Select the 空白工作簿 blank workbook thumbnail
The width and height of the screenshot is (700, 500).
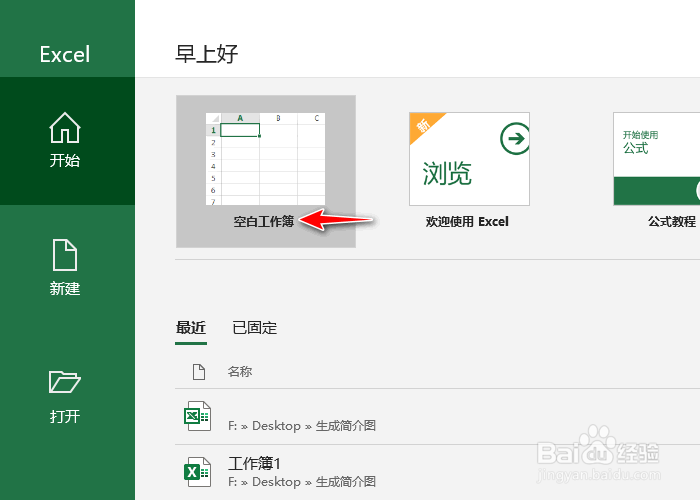pos(265,159)
